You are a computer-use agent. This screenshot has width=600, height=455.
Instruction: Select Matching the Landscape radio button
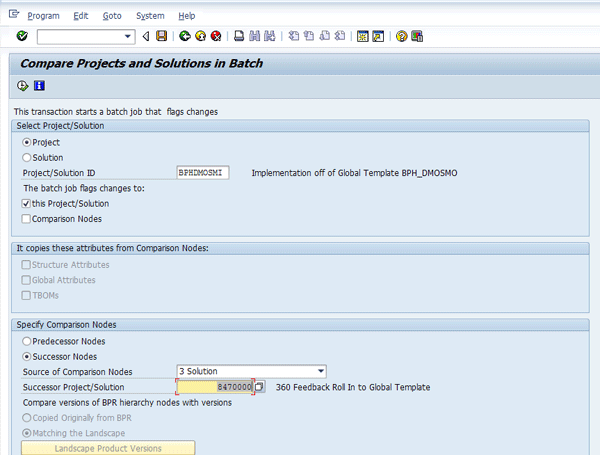26,433
